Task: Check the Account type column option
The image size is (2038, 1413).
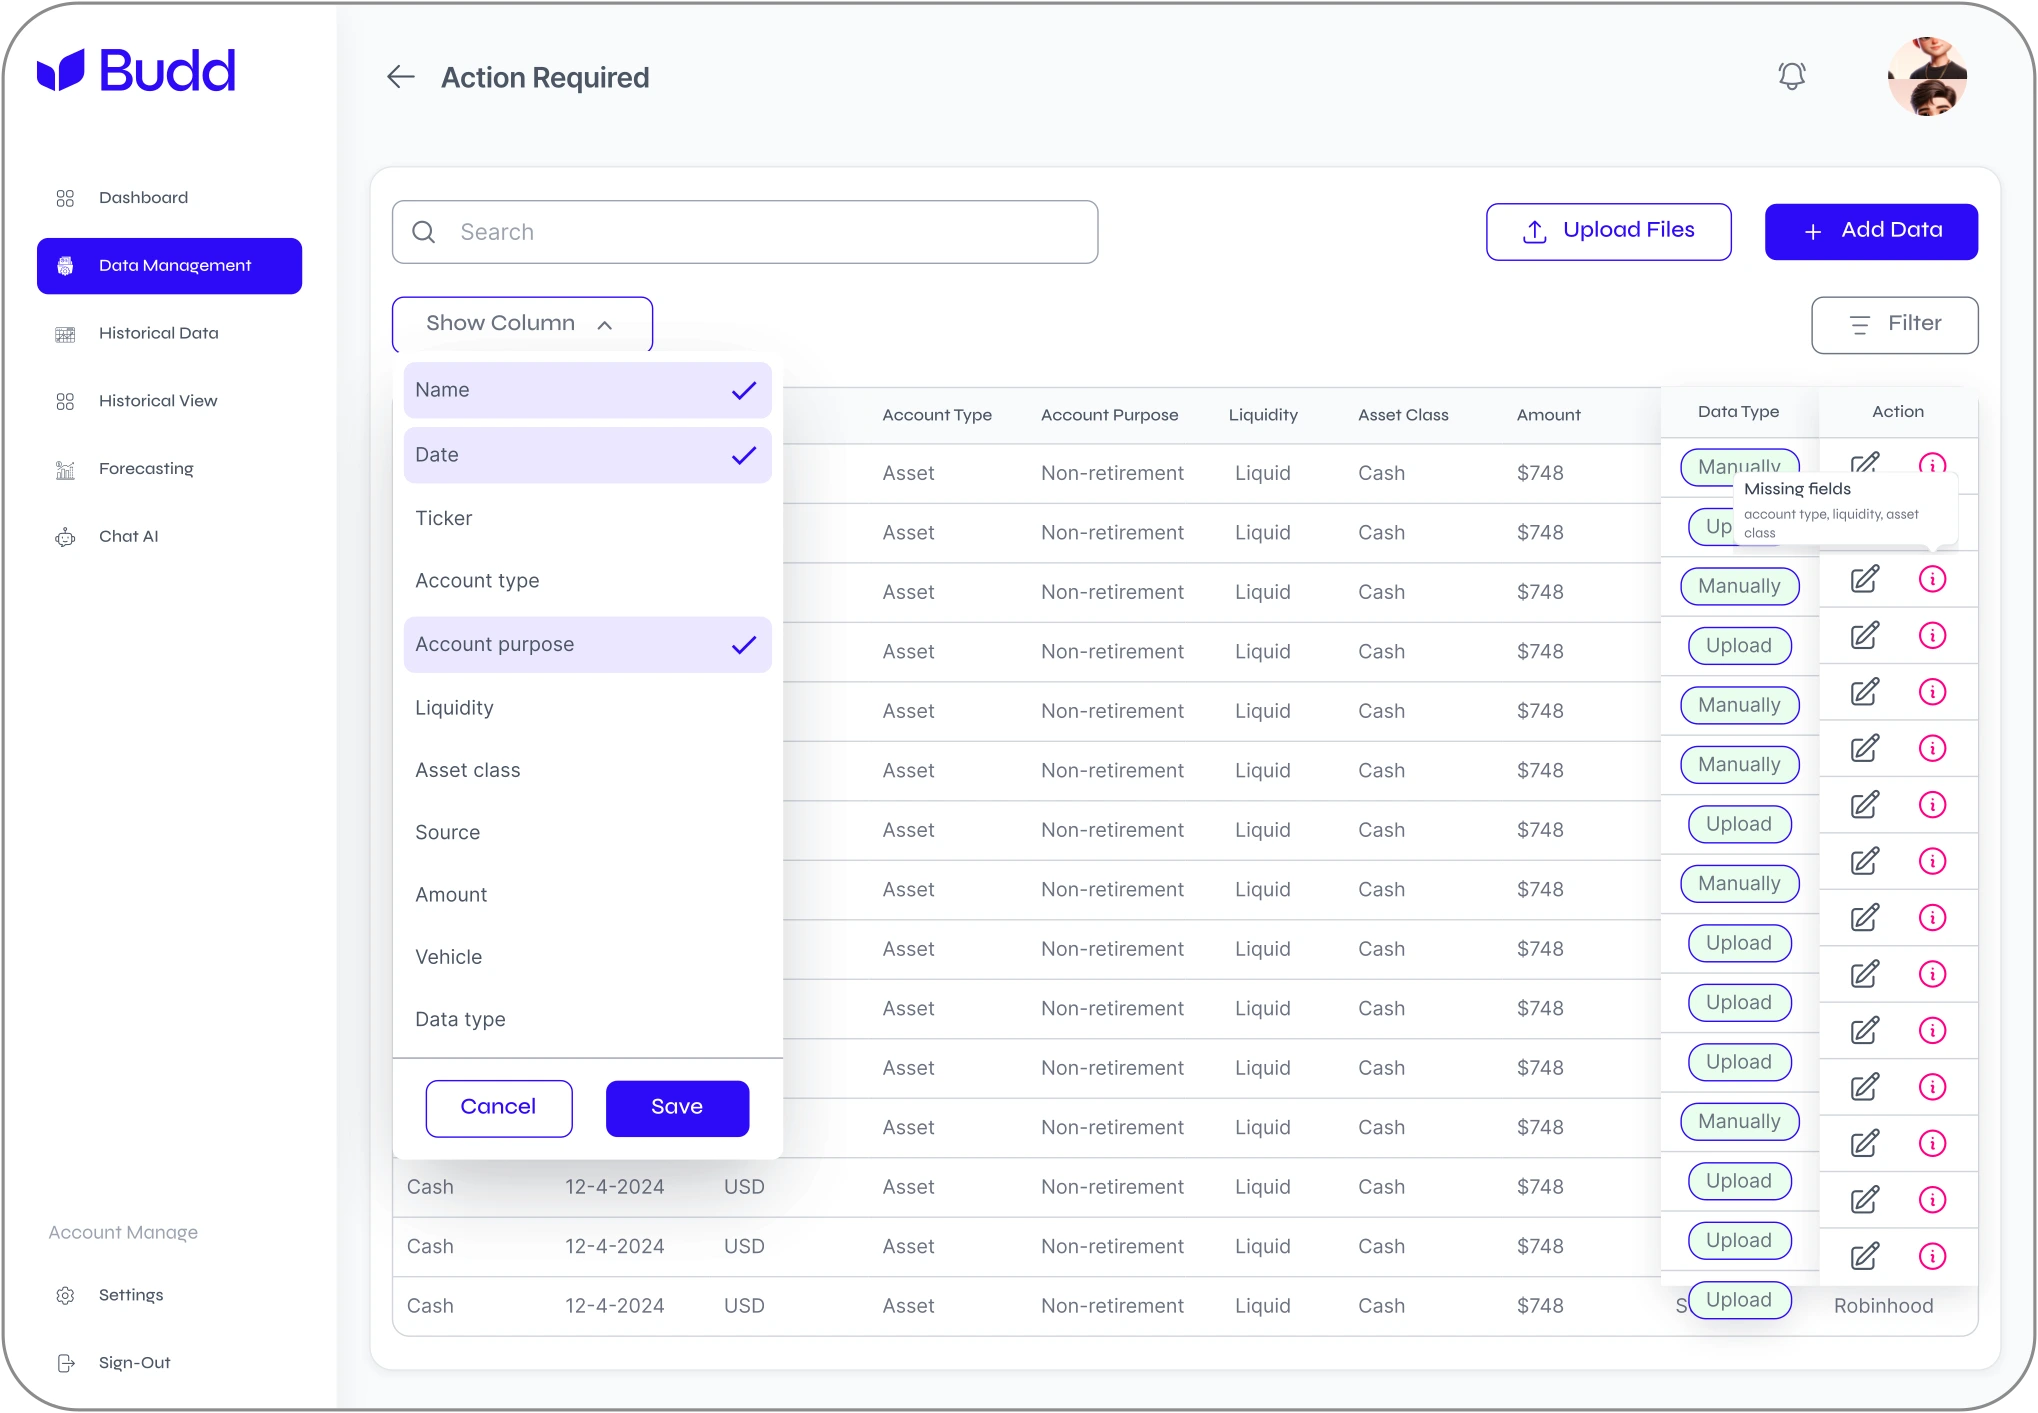Action: tap(587, 581)
